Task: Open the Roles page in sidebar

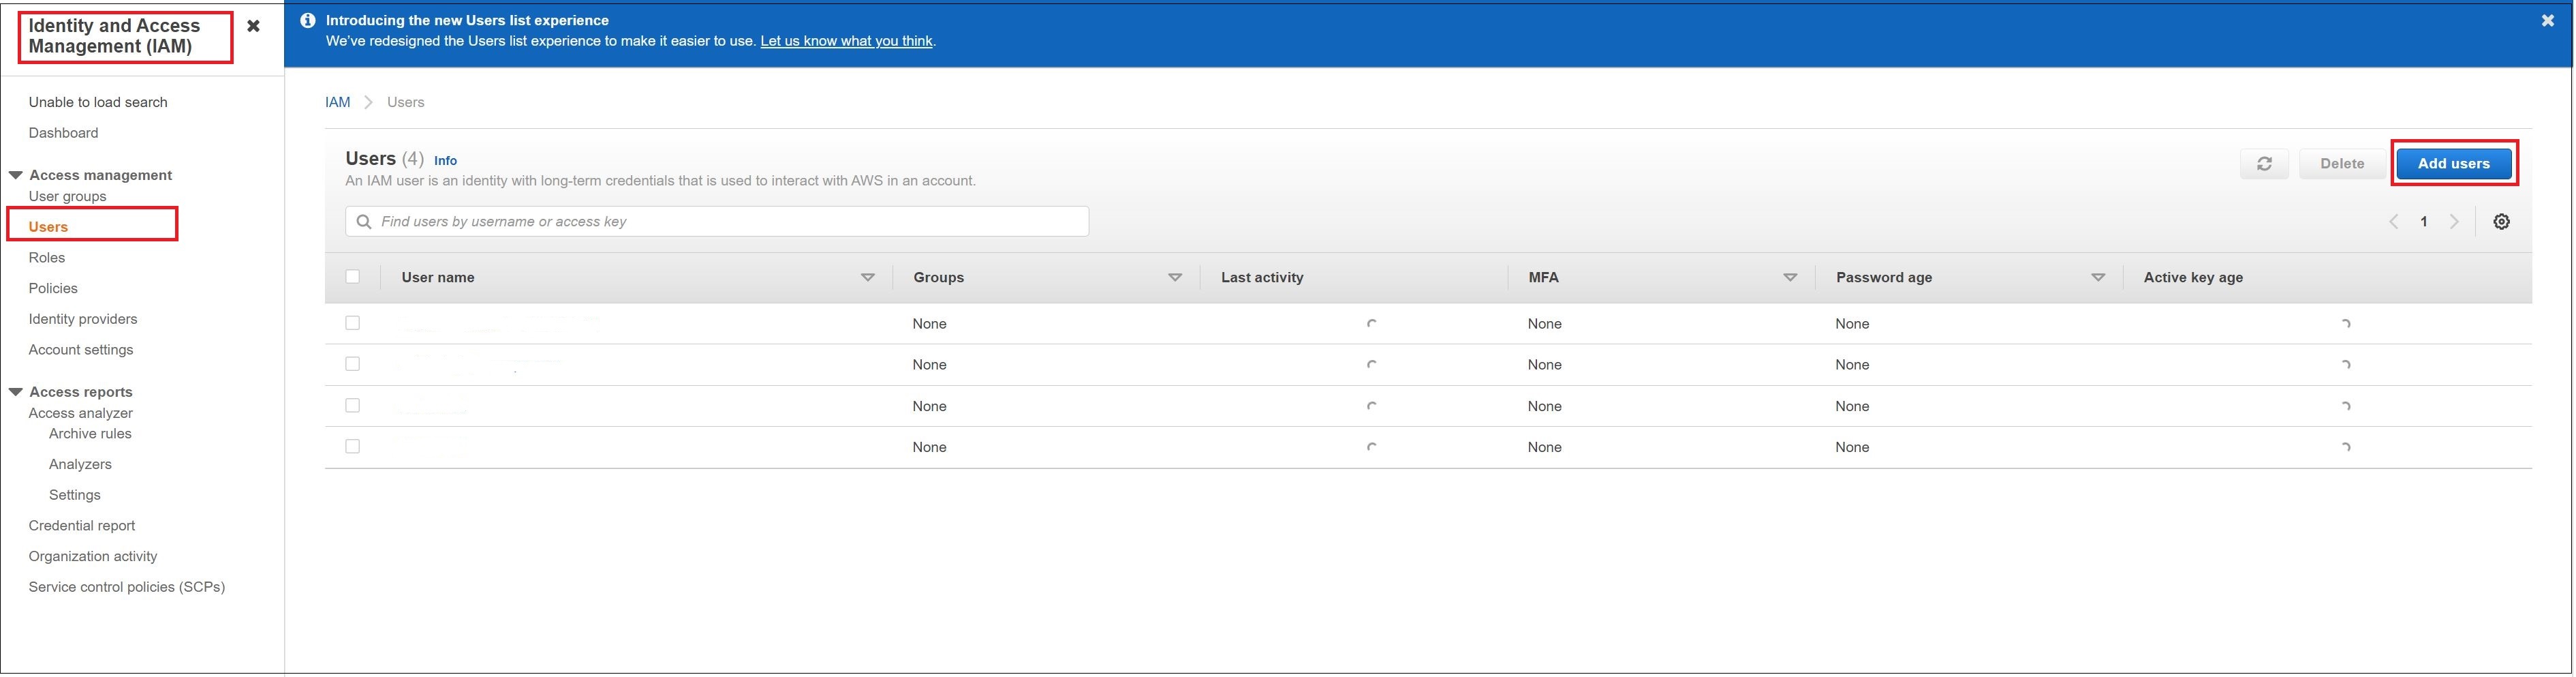Action: click(46, 257)
